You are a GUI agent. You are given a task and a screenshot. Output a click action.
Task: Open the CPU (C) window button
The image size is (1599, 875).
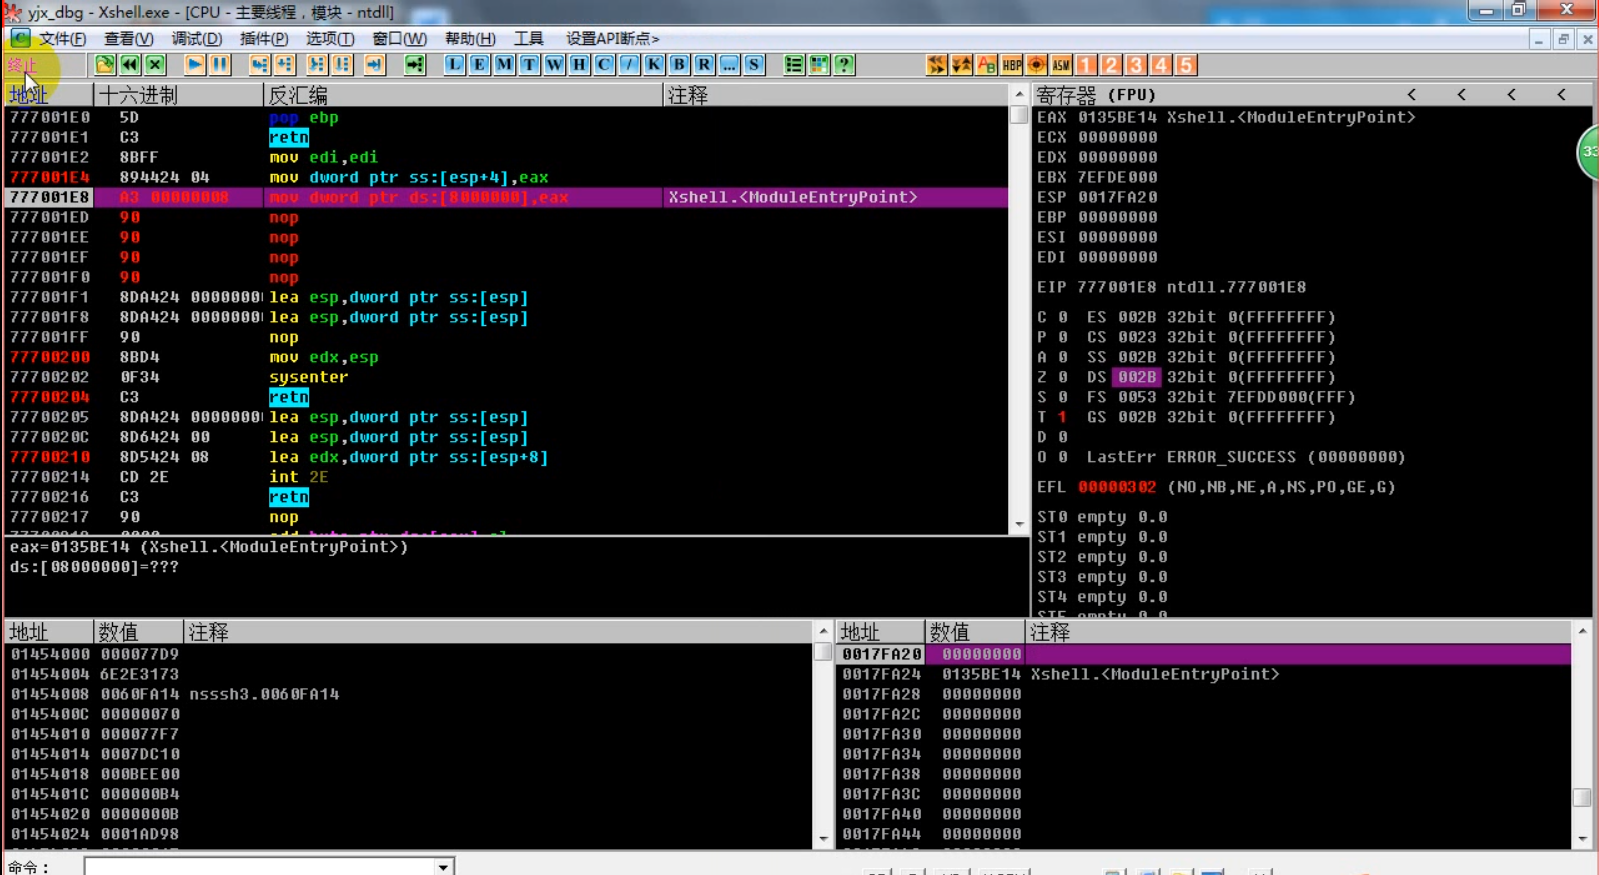(605, 65)
